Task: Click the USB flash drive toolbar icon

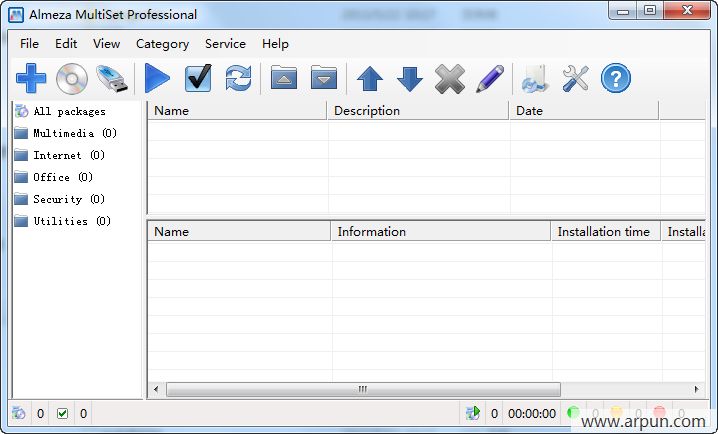Action: (x=112, y=79)
